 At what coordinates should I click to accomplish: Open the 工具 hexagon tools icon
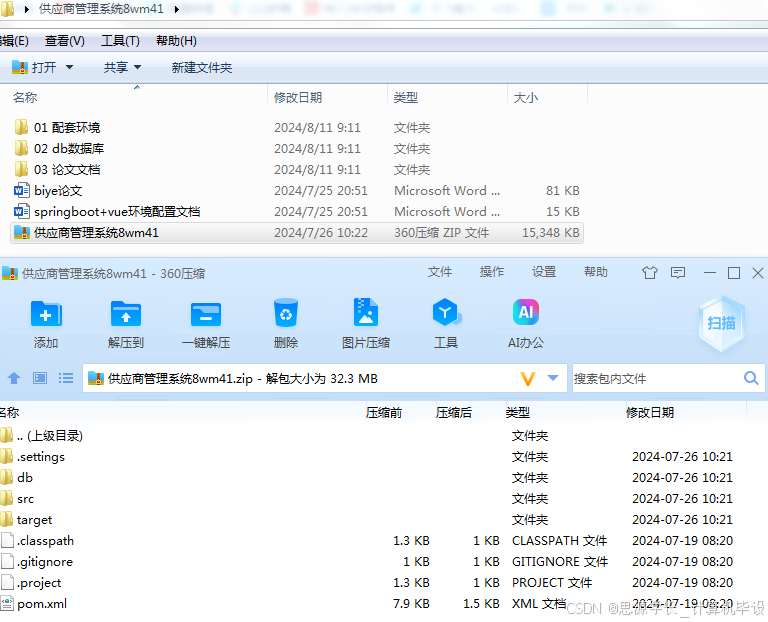446,312
